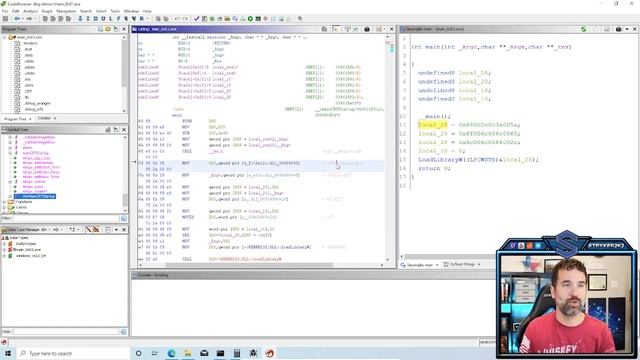This screenshot has width=640, height=360.
Task: Open the decompiler panel dropdown arrow
Action: pyautogui.click(x=627, y=29)
